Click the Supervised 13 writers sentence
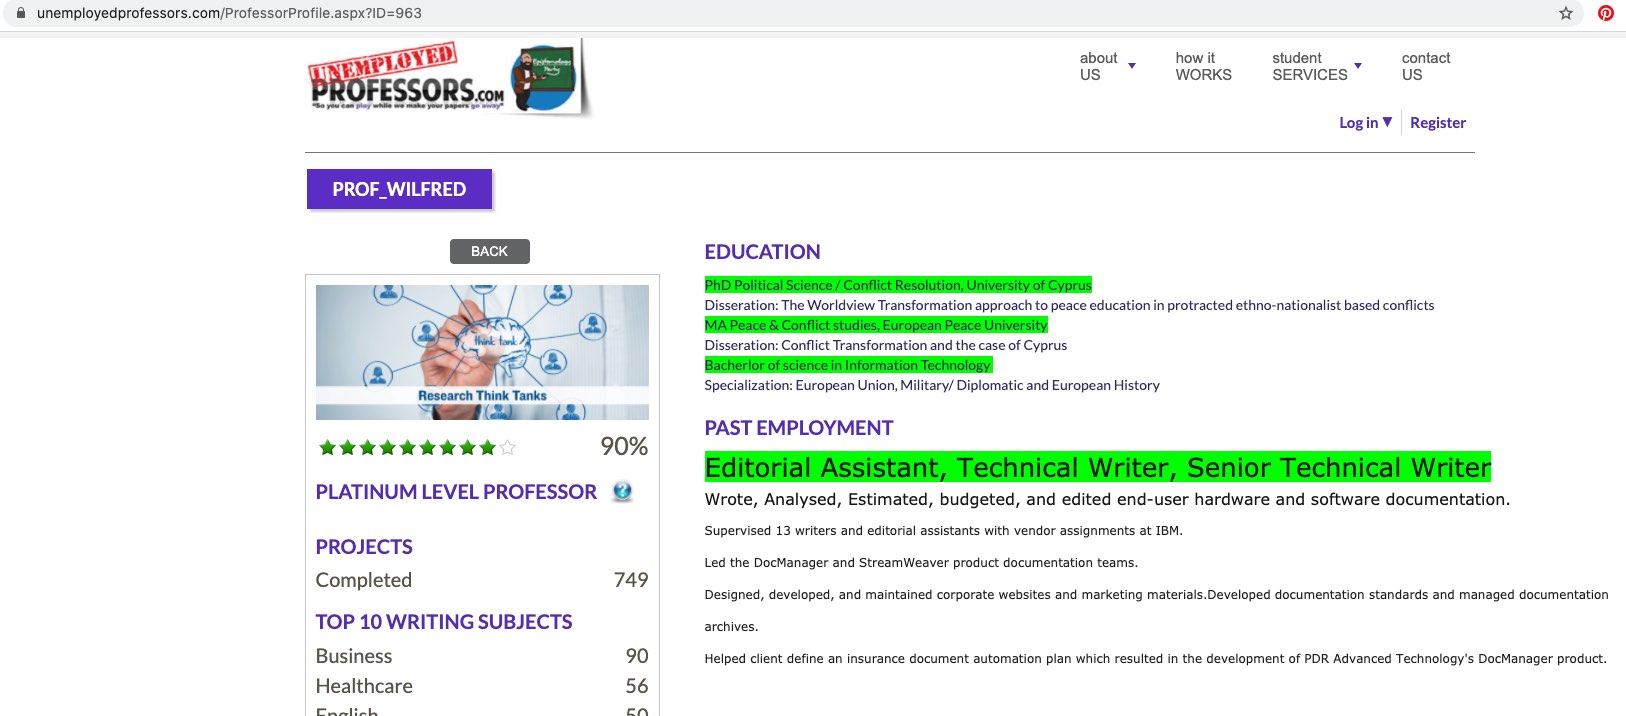Viewport: 1626px width, 716px height. click(943, 531)
